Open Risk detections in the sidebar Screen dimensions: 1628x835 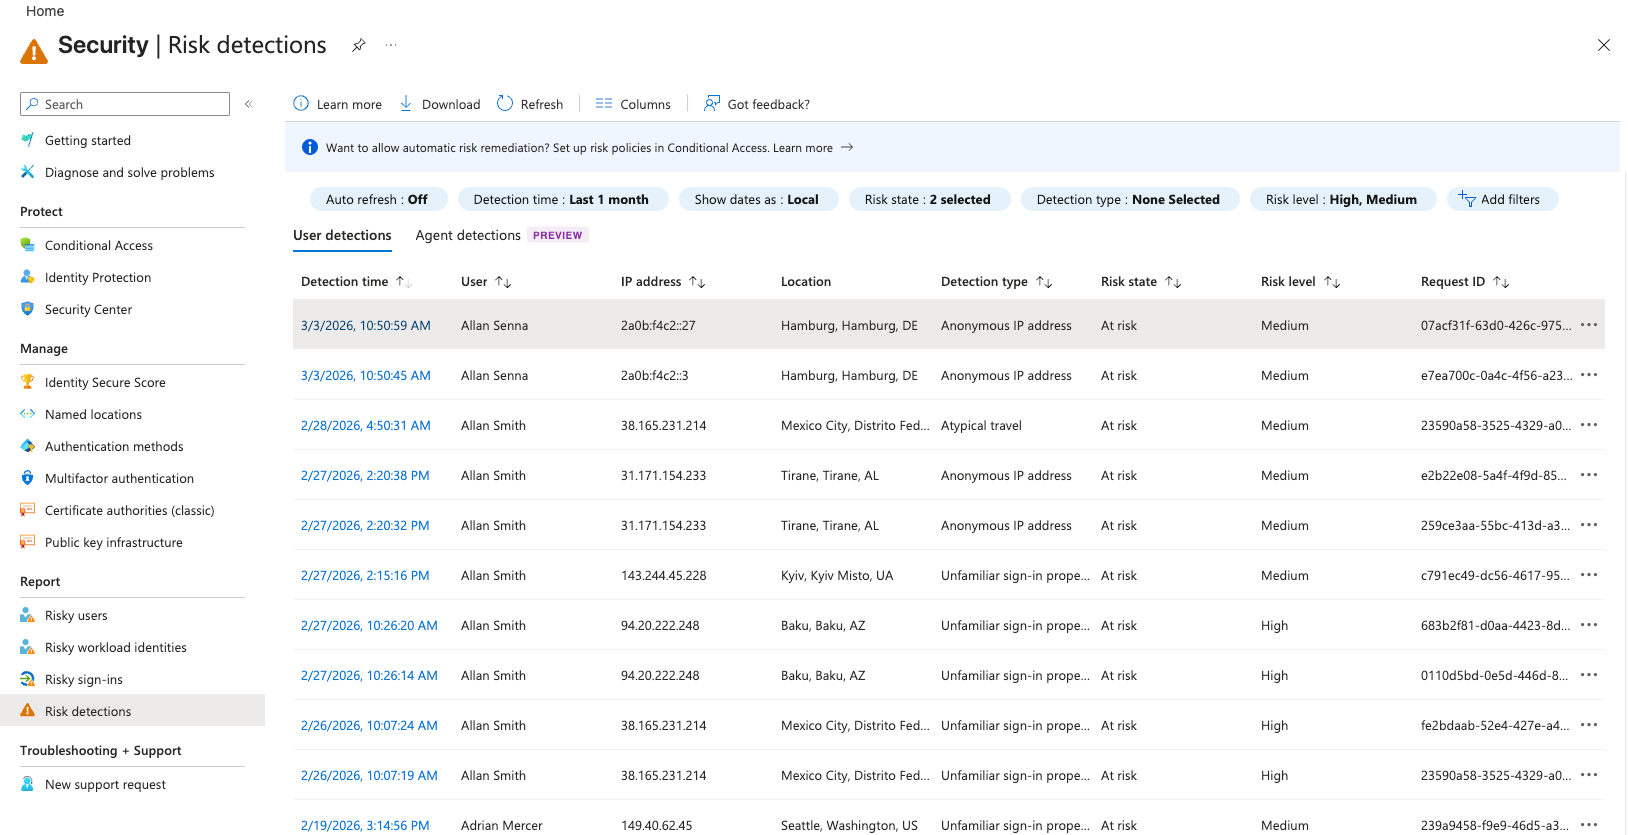(x=132, y=711)
